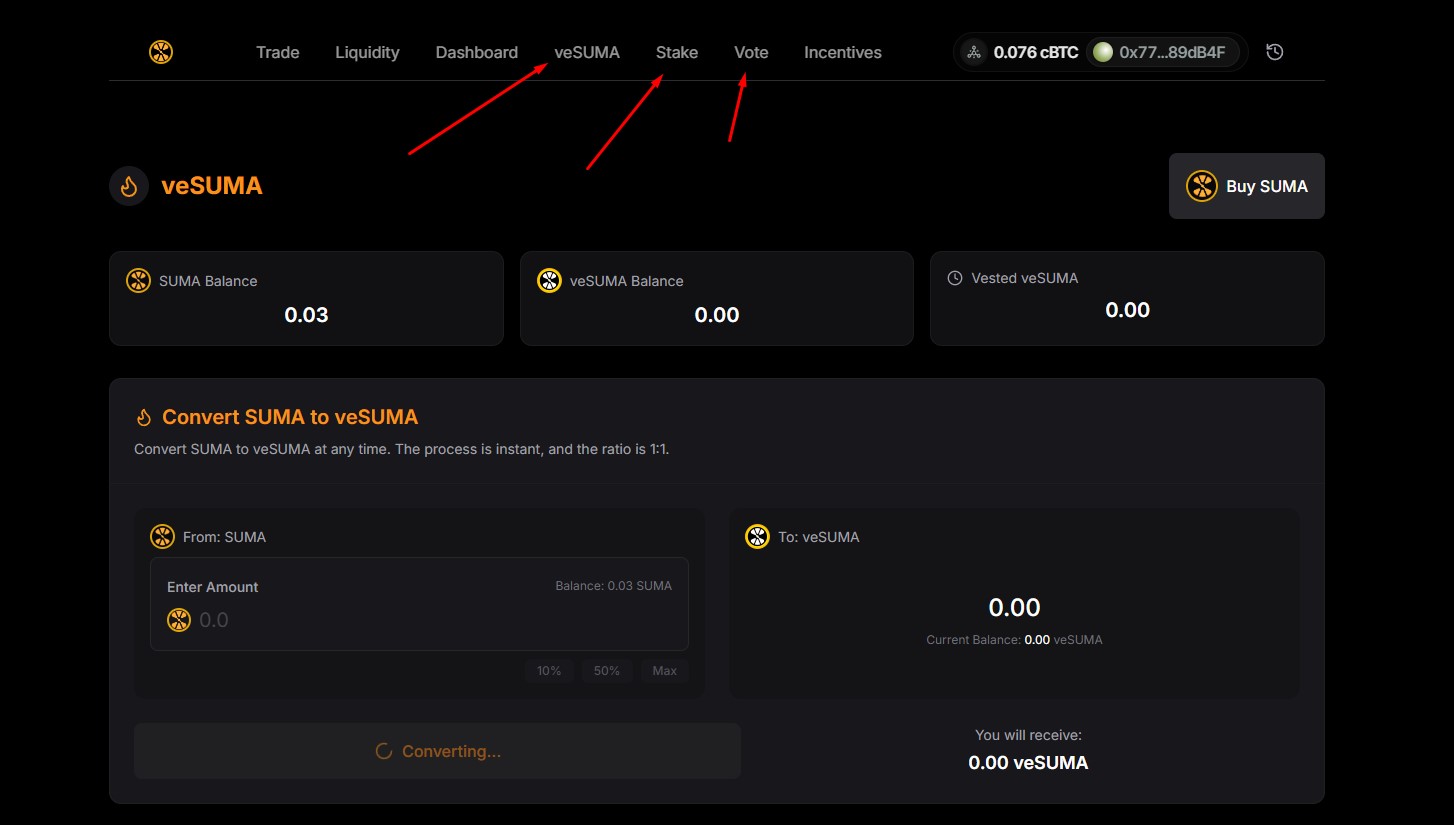Open the wallet address 0x77...89dB4F menu

(1163, 52)
